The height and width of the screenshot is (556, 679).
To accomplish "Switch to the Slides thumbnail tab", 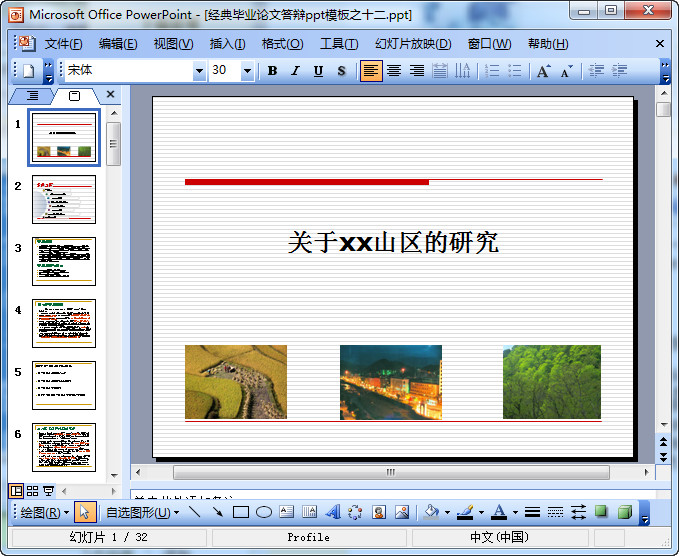I will [74, 96].
